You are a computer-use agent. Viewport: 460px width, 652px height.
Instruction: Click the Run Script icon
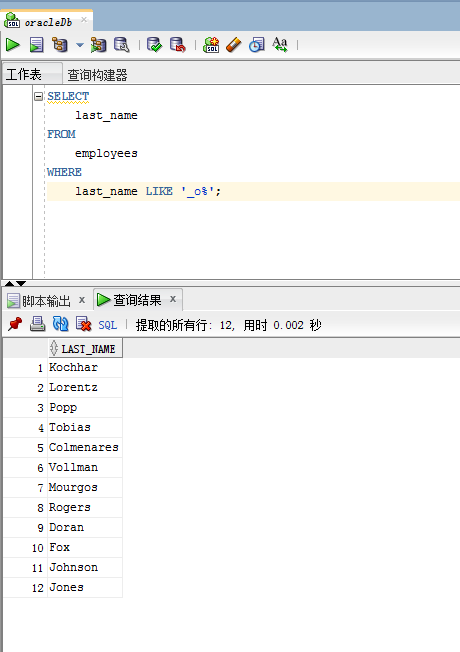[36, 44]
